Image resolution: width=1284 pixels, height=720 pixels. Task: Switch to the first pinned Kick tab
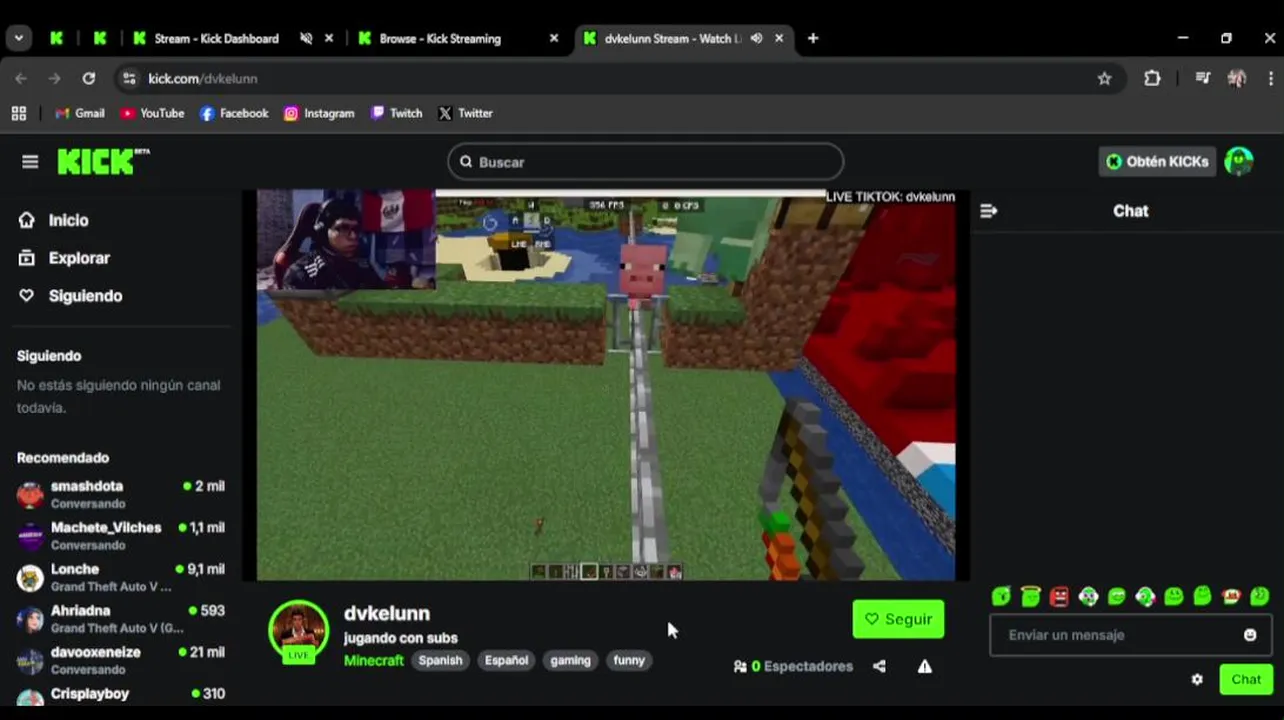(x=57, y=38)
